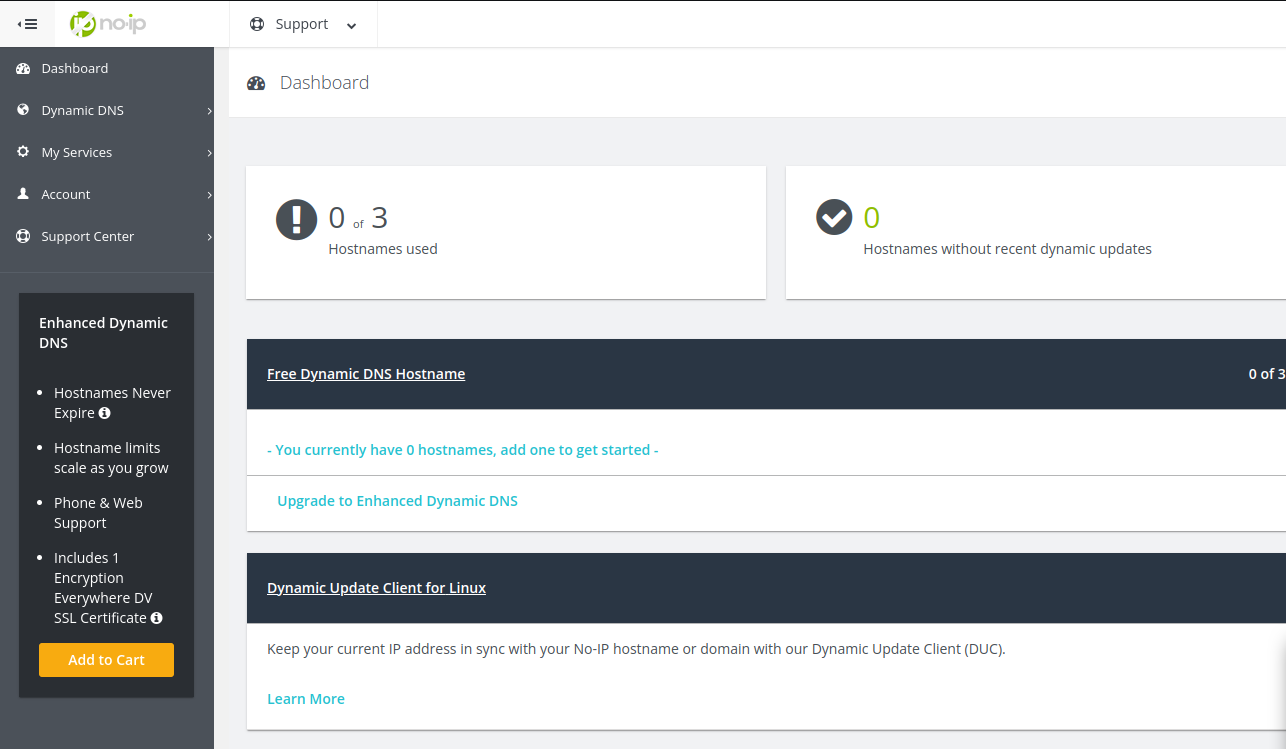Click the Account person icon

23,194
